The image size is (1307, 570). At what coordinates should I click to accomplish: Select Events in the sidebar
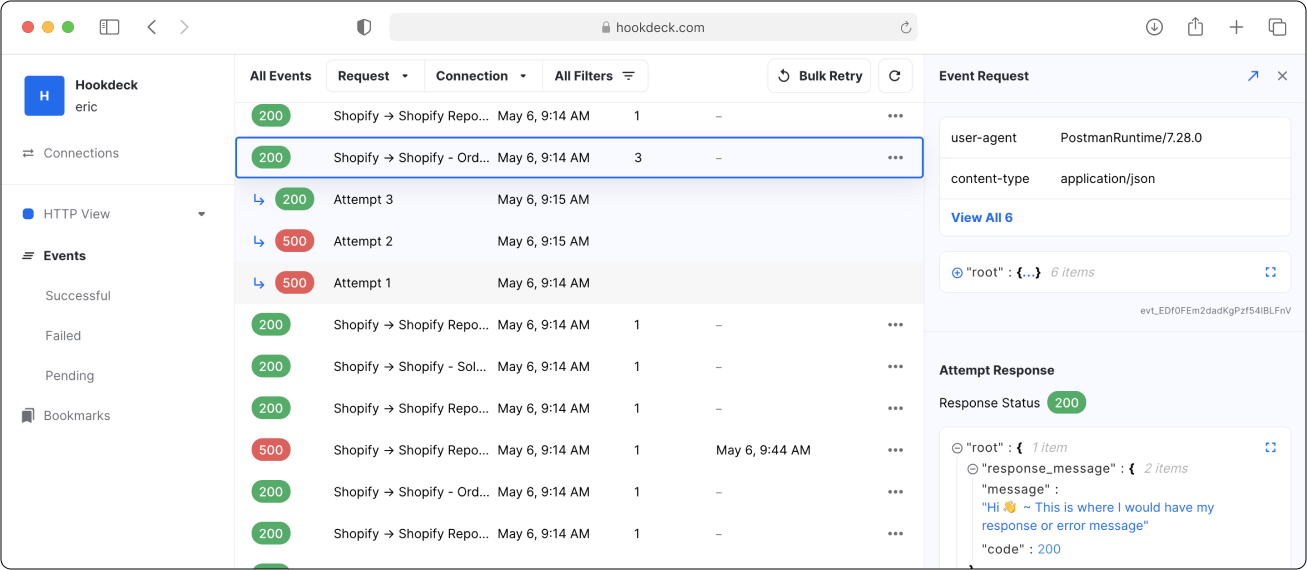64,256
